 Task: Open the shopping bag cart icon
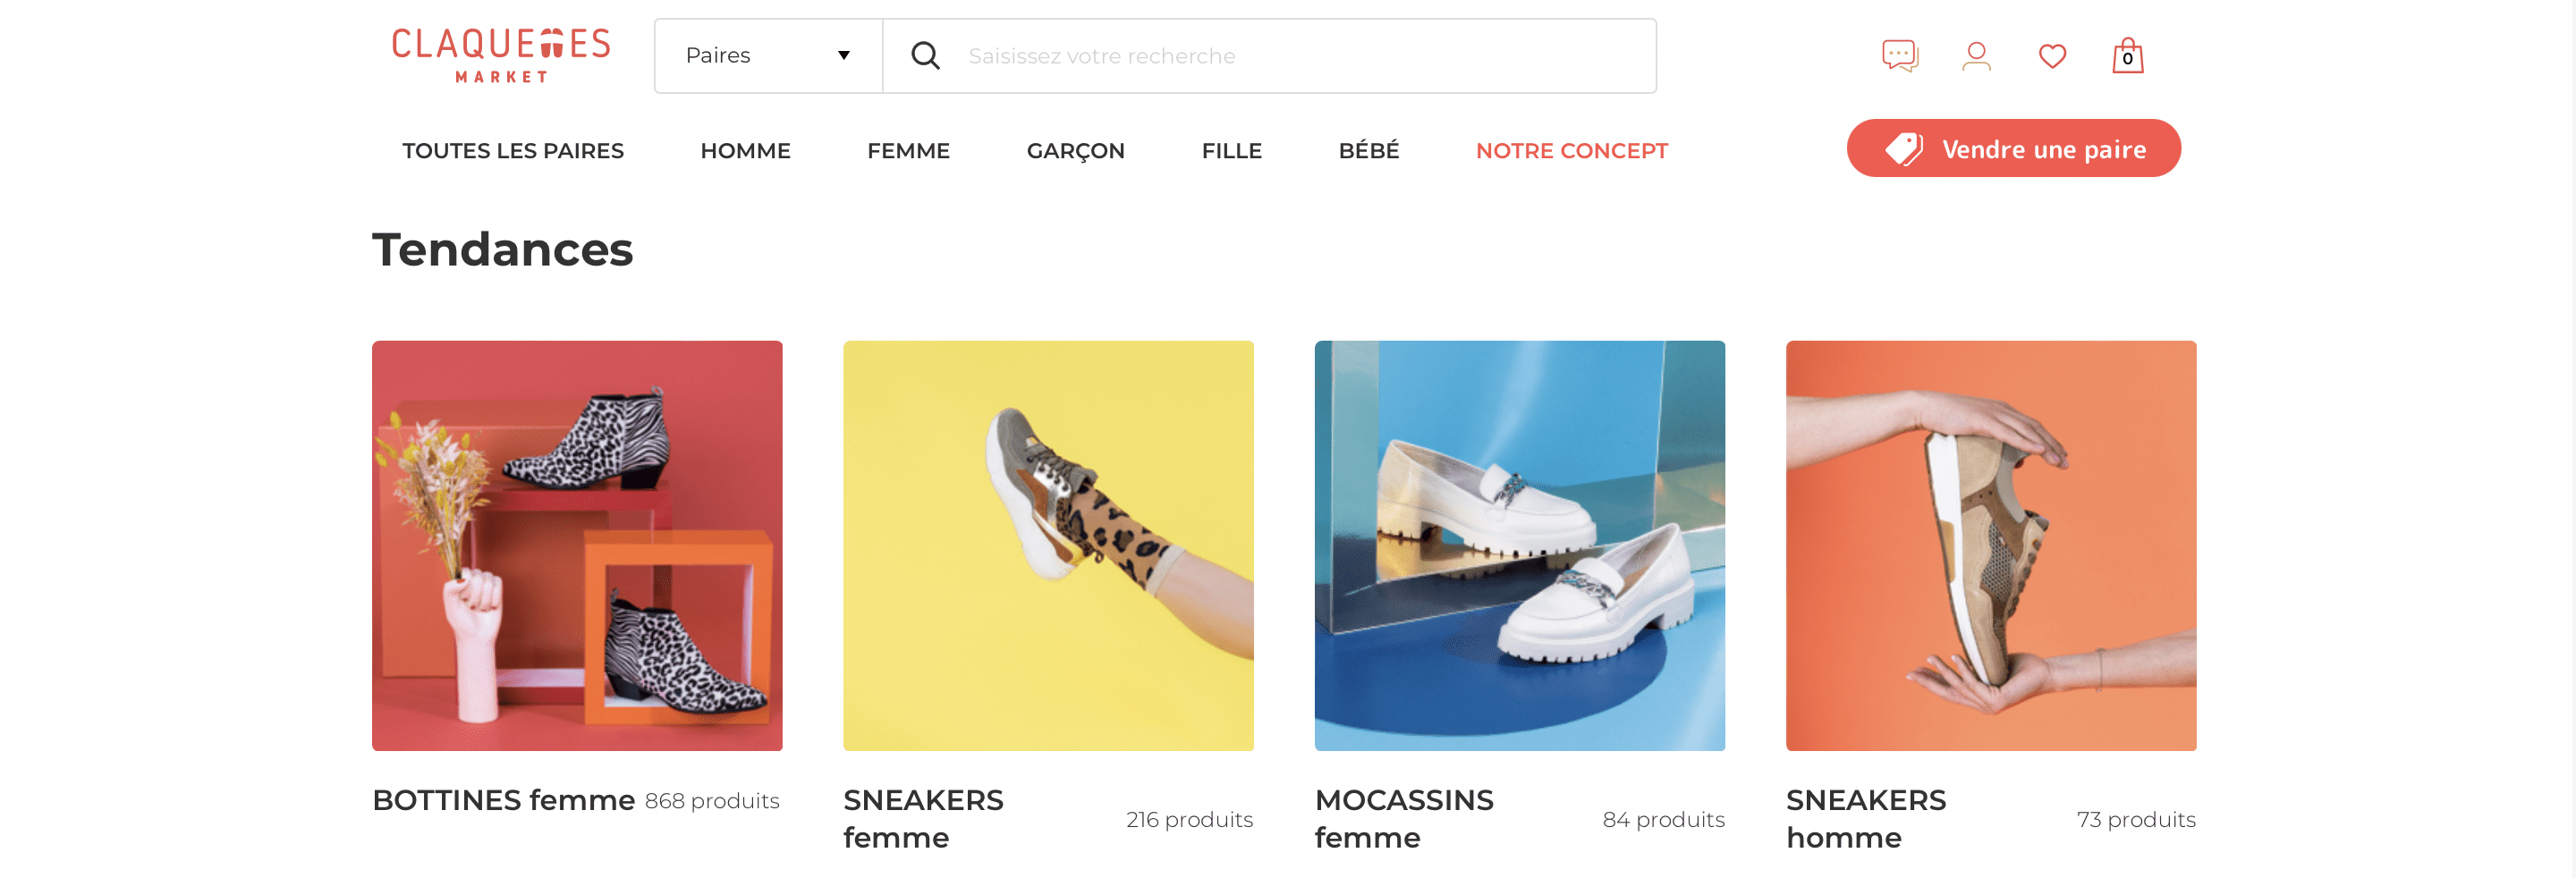pyautogui.click(x=2127, y=56)
